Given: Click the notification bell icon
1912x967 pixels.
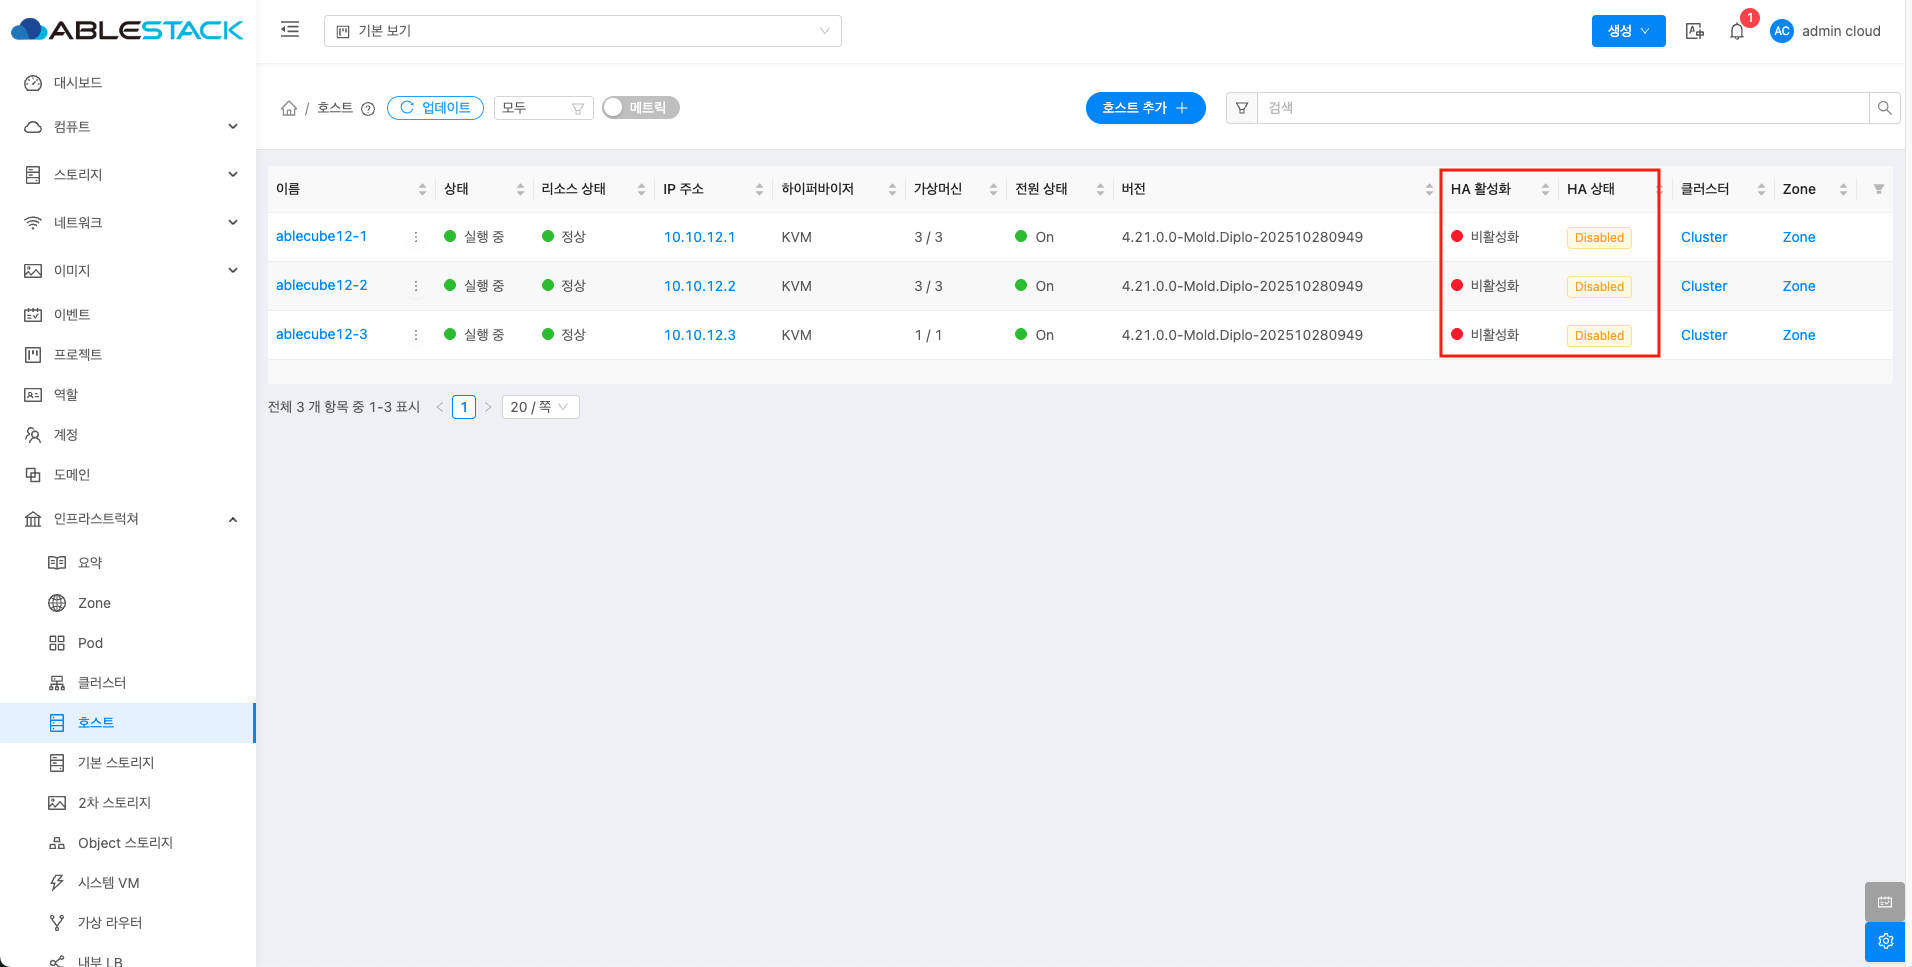Looking at the screenshot, I should click(x=1737, y=32).
